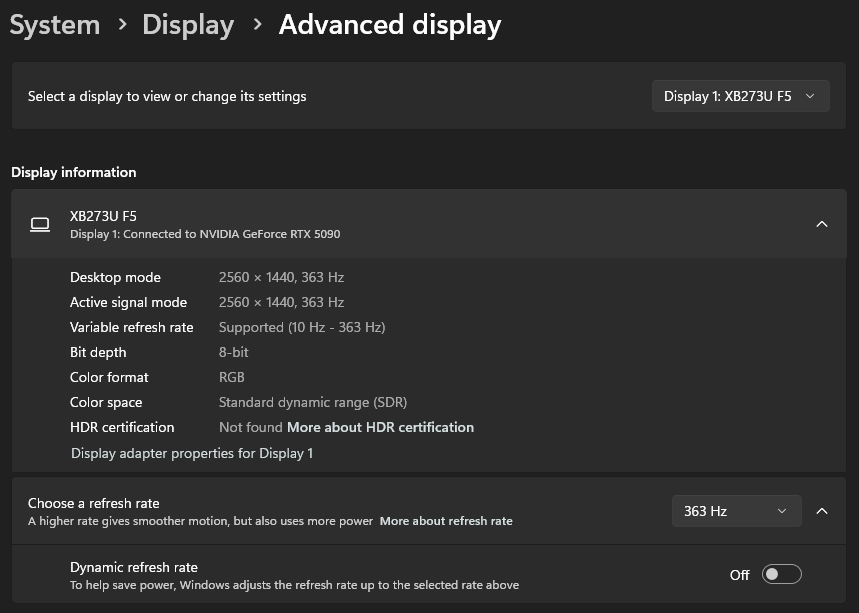
Task: Click the 'Color format' label
Action: pyautogui.click(x=109, y=377)
